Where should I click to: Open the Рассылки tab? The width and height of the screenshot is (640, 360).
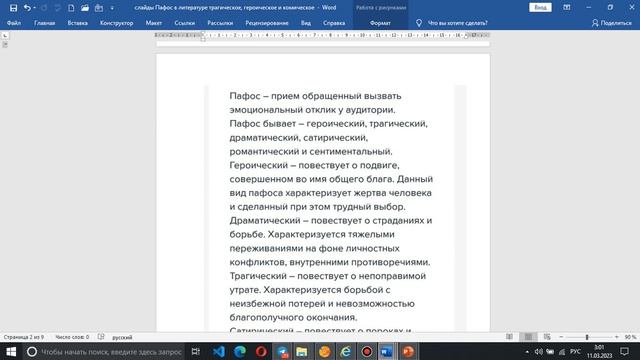click(220, 23)
